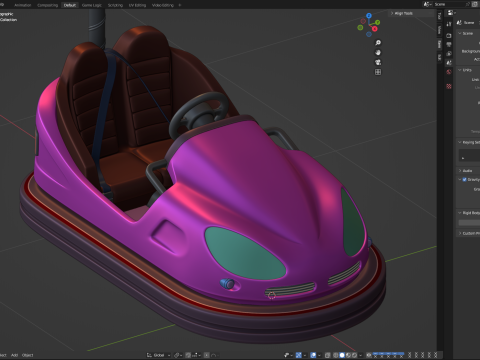Image resolution: width=480 pixels, height=360 pixels.
Task: Open the Add menu in viewport header
Action: 14,355
